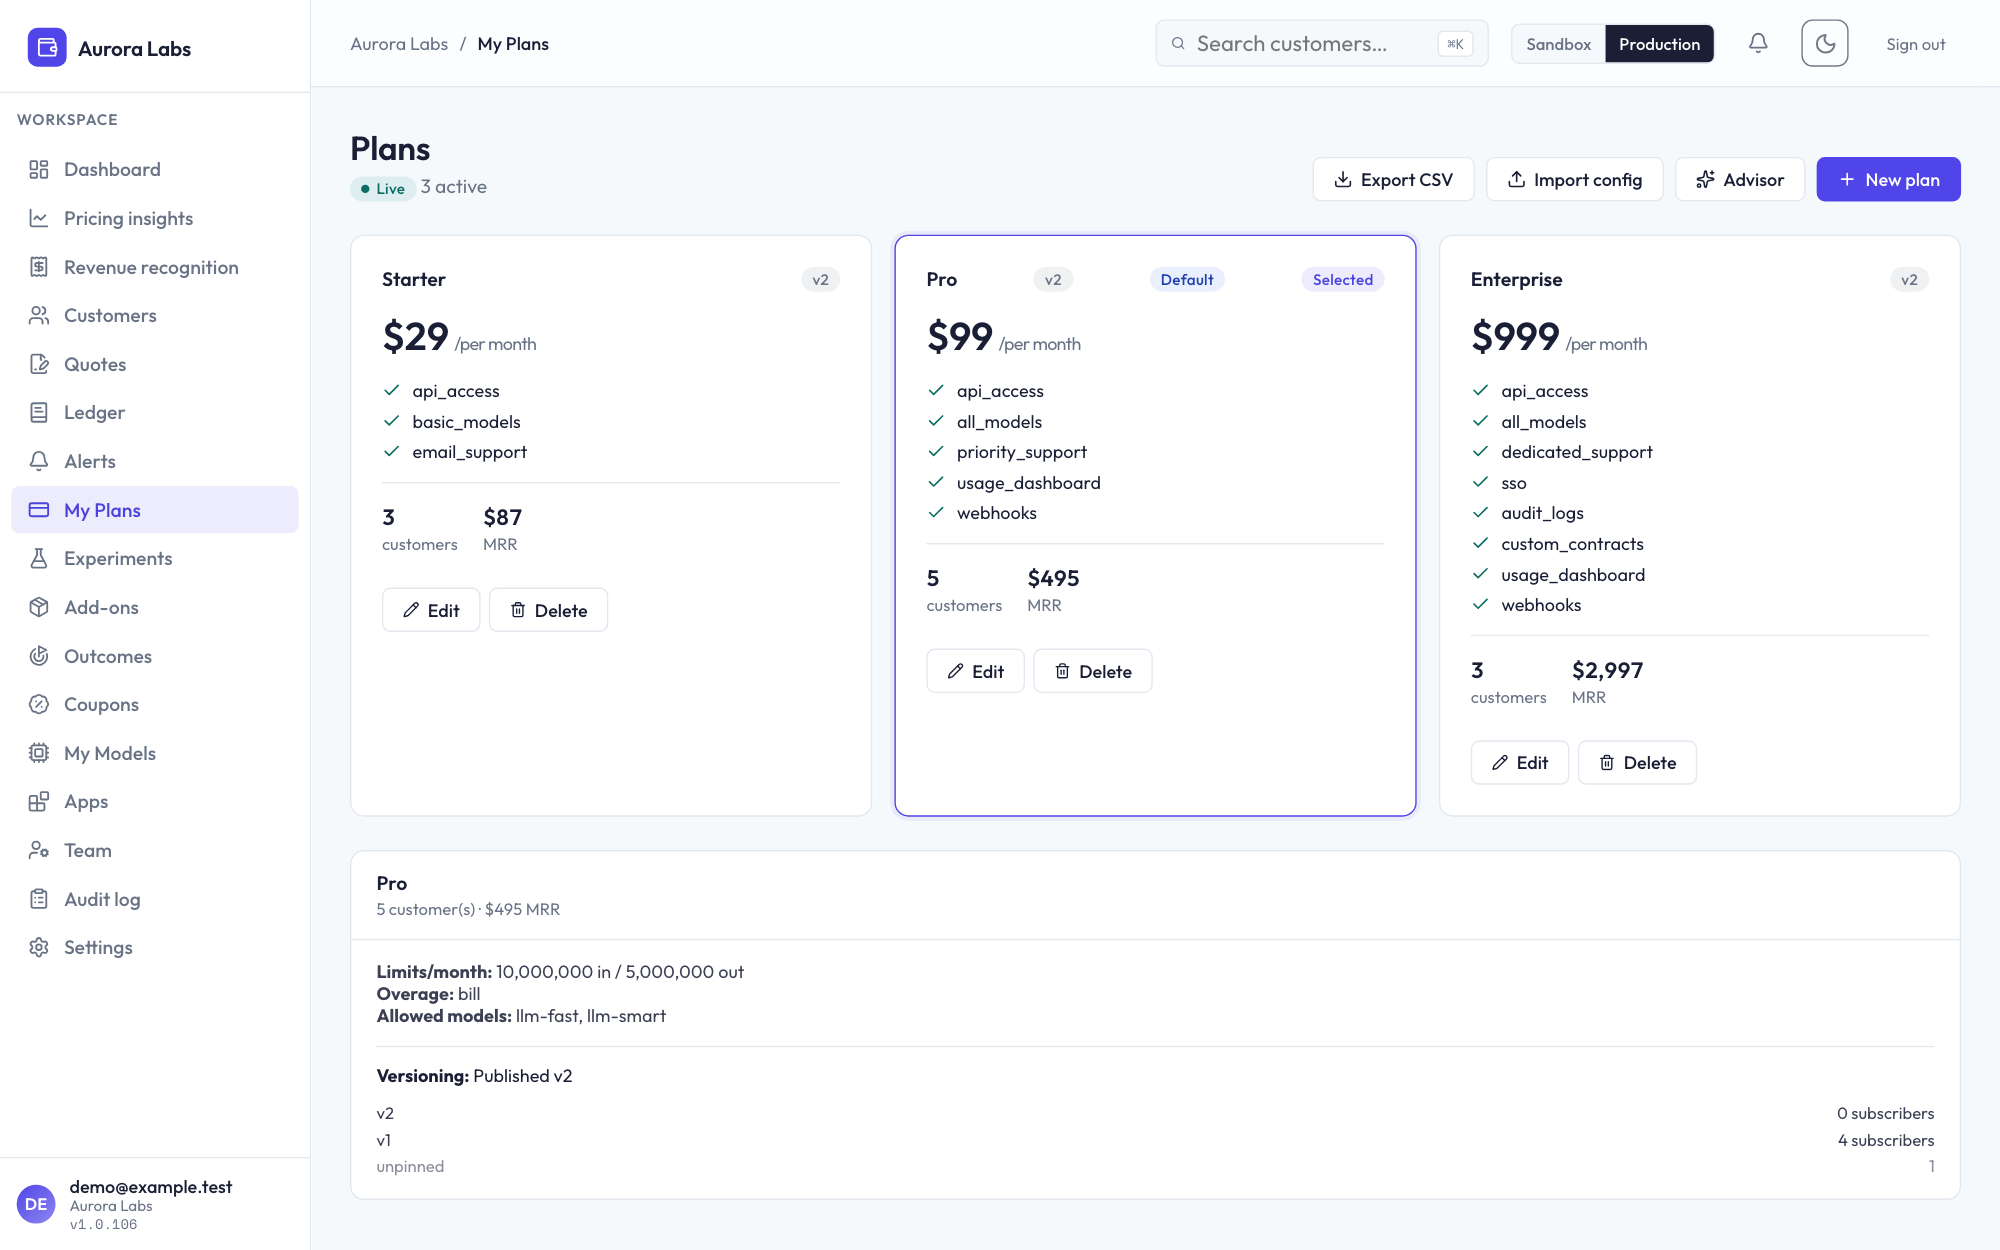This screenshot has width=2000, height=1250.
Task: Click Sign out link
Action: click(1915, 44)
